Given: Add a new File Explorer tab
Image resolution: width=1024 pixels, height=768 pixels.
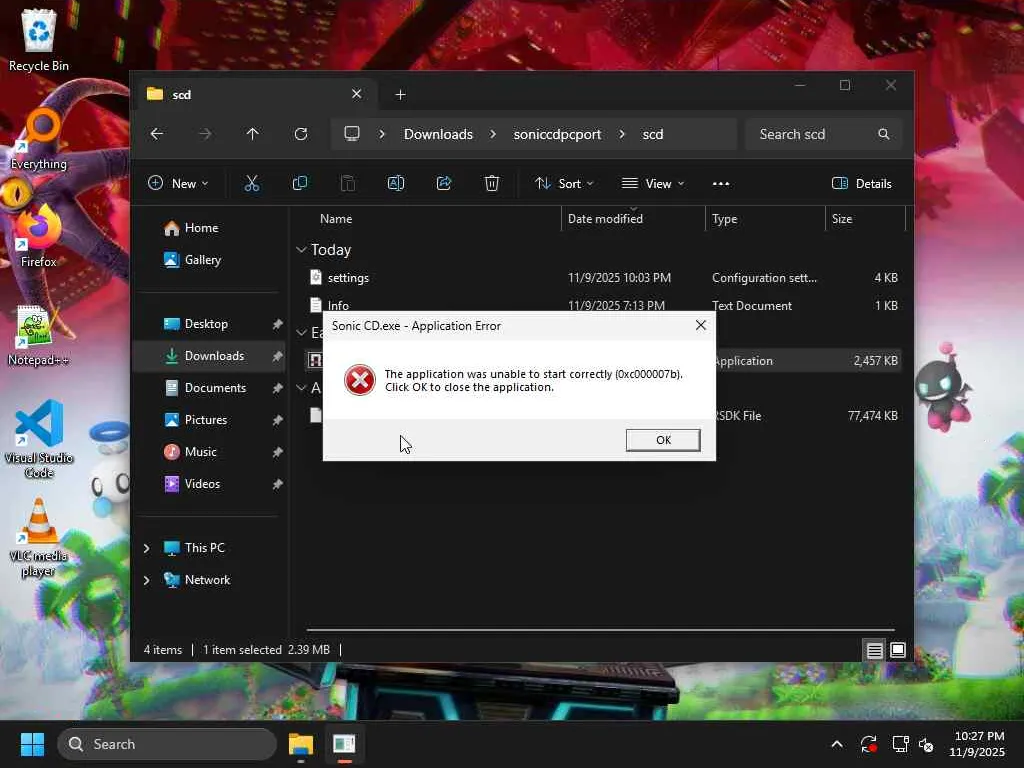Looking at the screenshot, I should click(x=400, y=95).
